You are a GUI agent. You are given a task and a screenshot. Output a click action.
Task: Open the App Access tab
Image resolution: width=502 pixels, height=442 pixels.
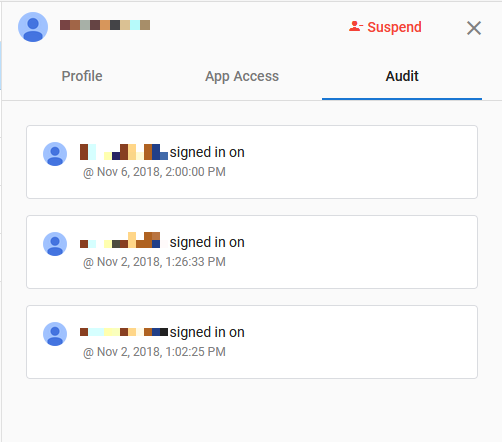click(242, 76)
